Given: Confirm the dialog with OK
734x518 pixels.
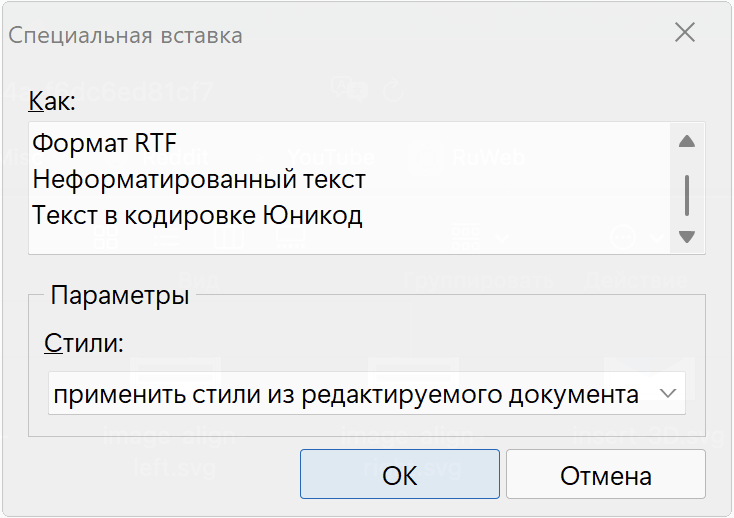Looking at the screenshot, I should click(x=399, y=475).
